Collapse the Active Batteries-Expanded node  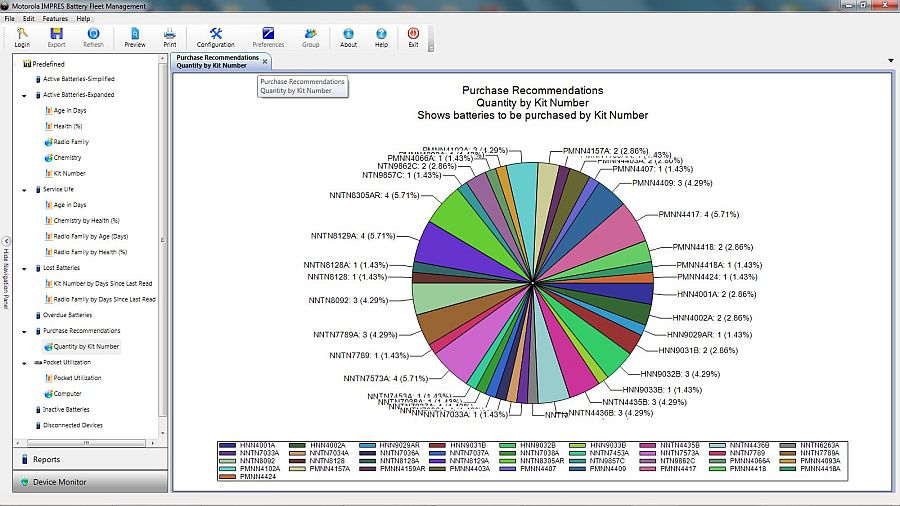pos(24,95)
